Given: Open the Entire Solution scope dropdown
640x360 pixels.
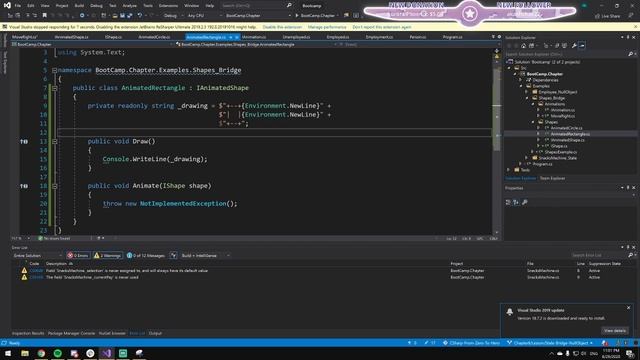Looking at the screenshot, I should coord(37,256).
